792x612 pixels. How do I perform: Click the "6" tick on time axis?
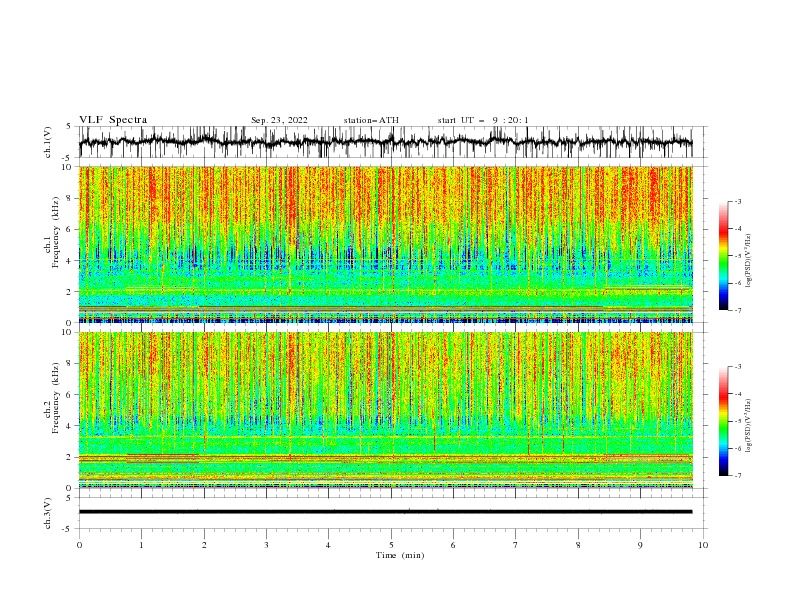point(454,545)
